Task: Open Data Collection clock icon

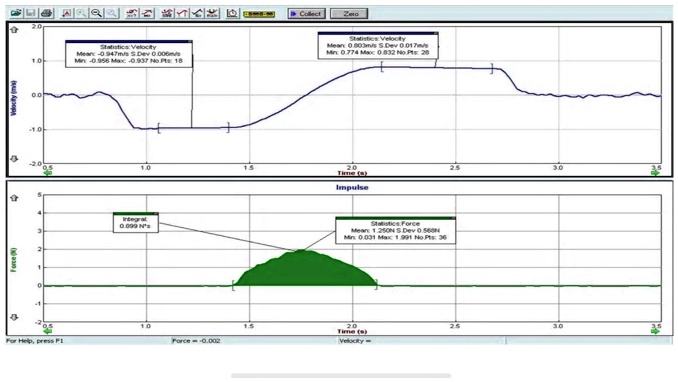Action: 232,13
